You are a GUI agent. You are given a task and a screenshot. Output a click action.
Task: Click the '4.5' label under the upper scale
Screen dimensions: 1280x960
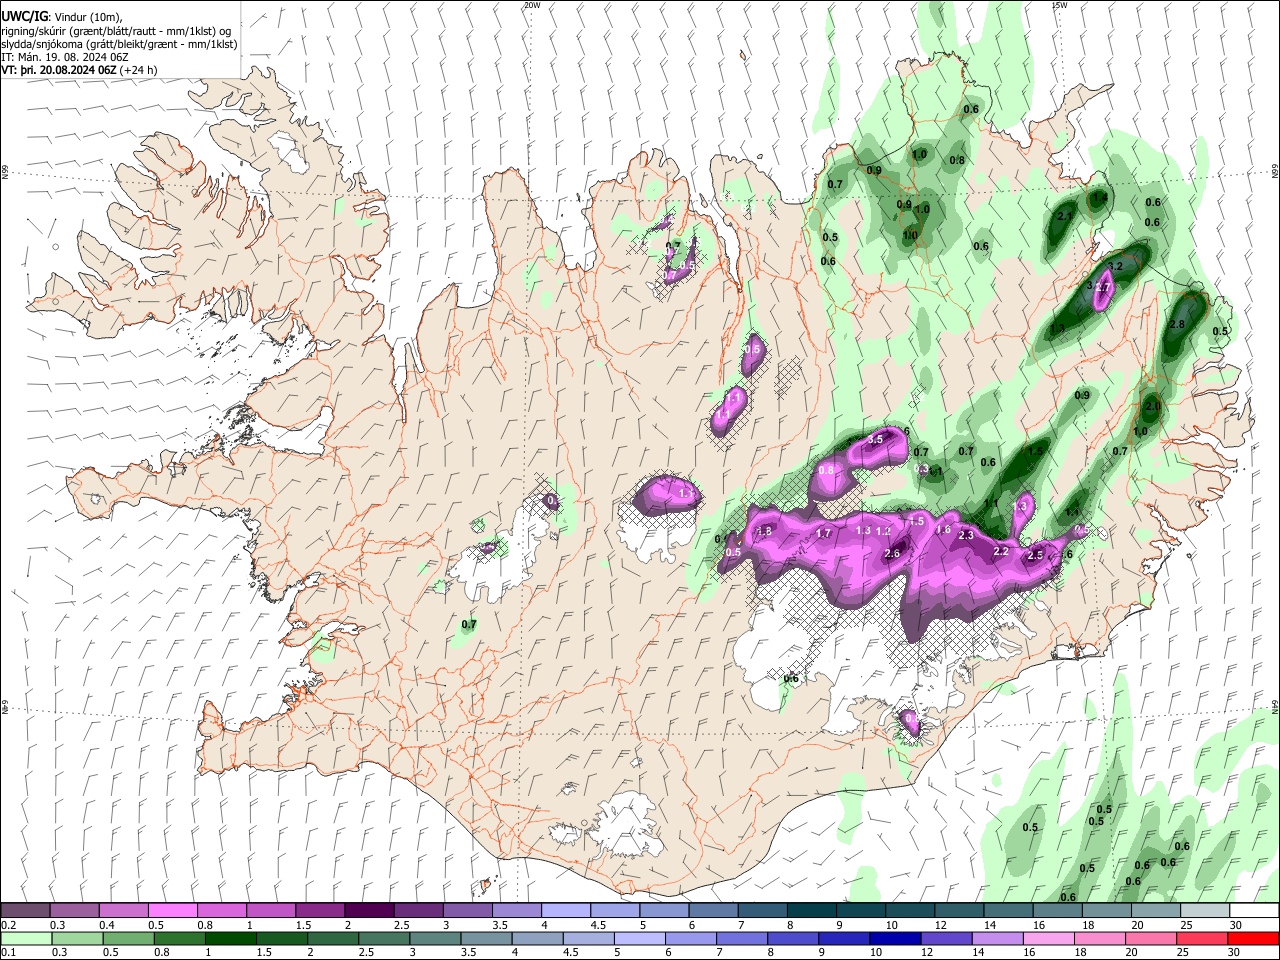(598, 925)
